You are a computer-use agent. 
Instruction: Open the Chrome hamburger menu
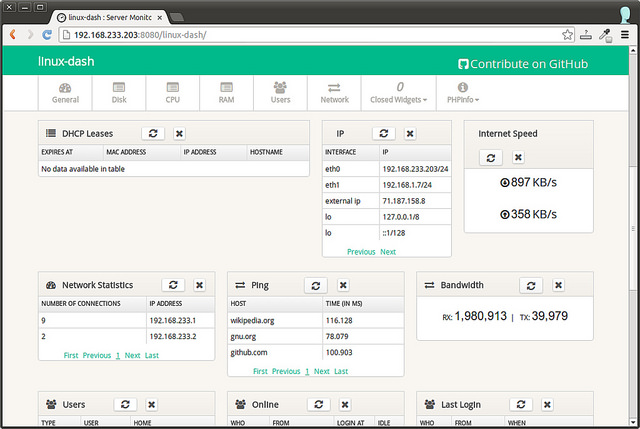coord(624,34)
